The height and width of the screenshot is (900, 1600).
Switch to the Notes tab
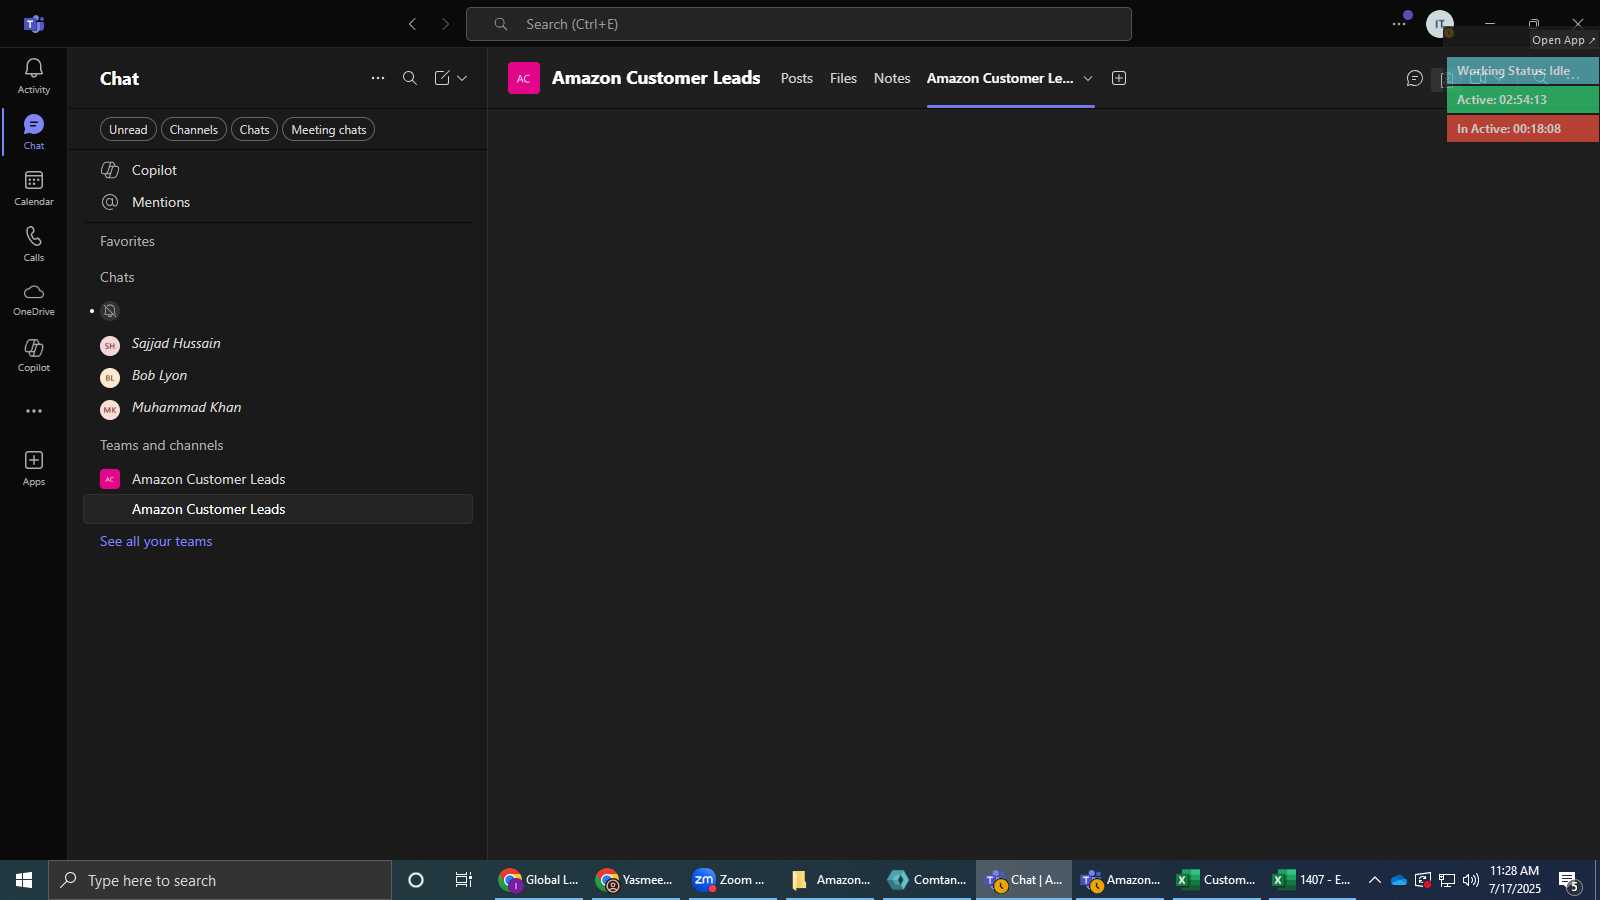(x=892, y=78)
